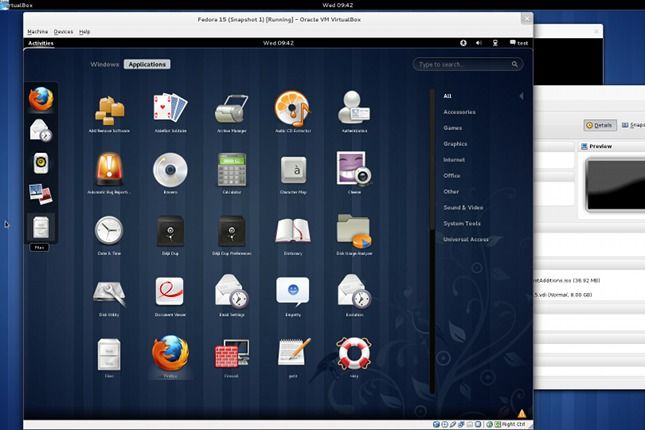
Task: Select the System Tools category
Action: pyautogui.click(x=462, y=223)
